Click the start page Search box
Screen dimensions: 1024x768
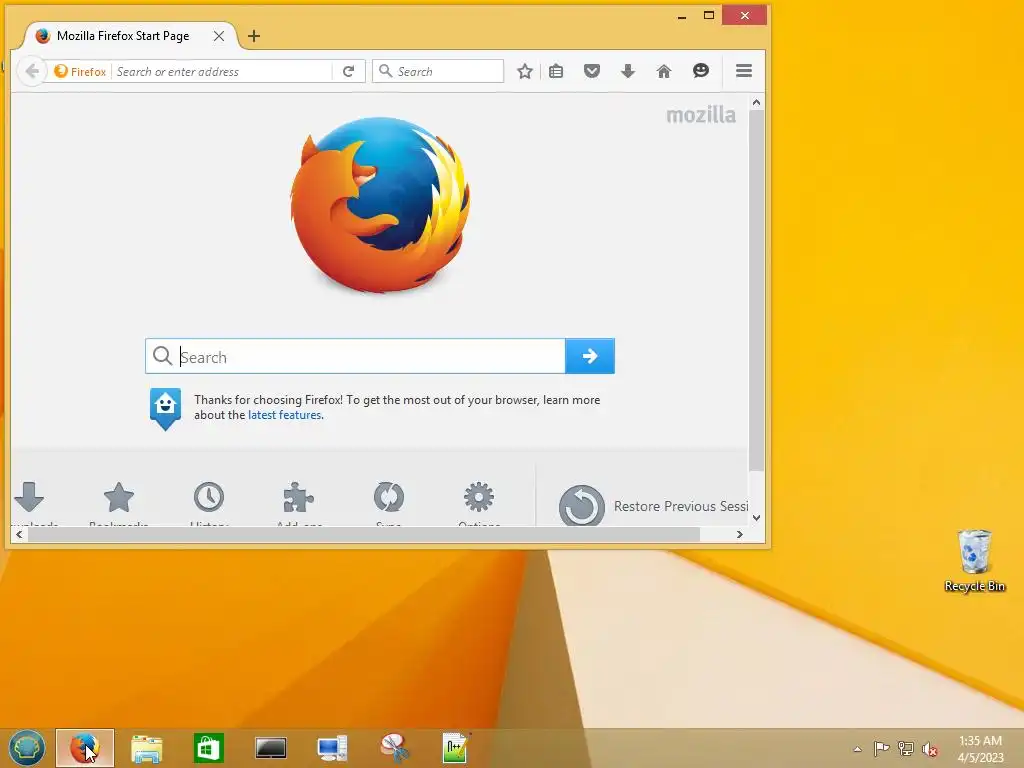click(355, 356)
